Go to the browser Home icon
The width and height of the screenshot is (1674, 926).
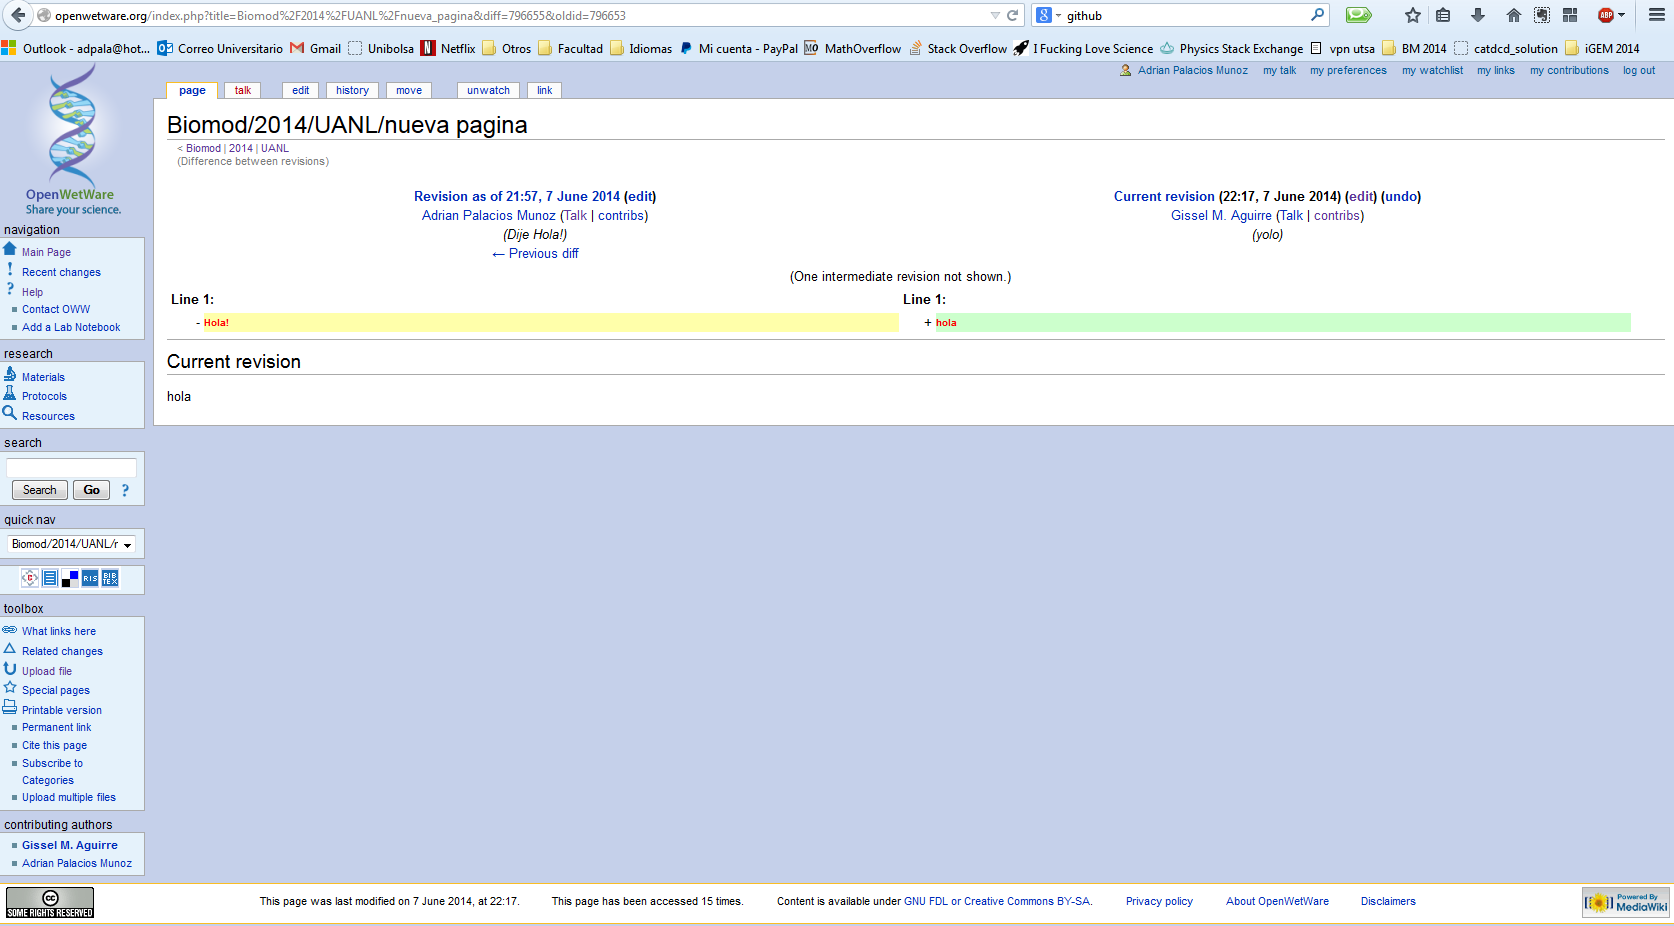click(1513, 15)
